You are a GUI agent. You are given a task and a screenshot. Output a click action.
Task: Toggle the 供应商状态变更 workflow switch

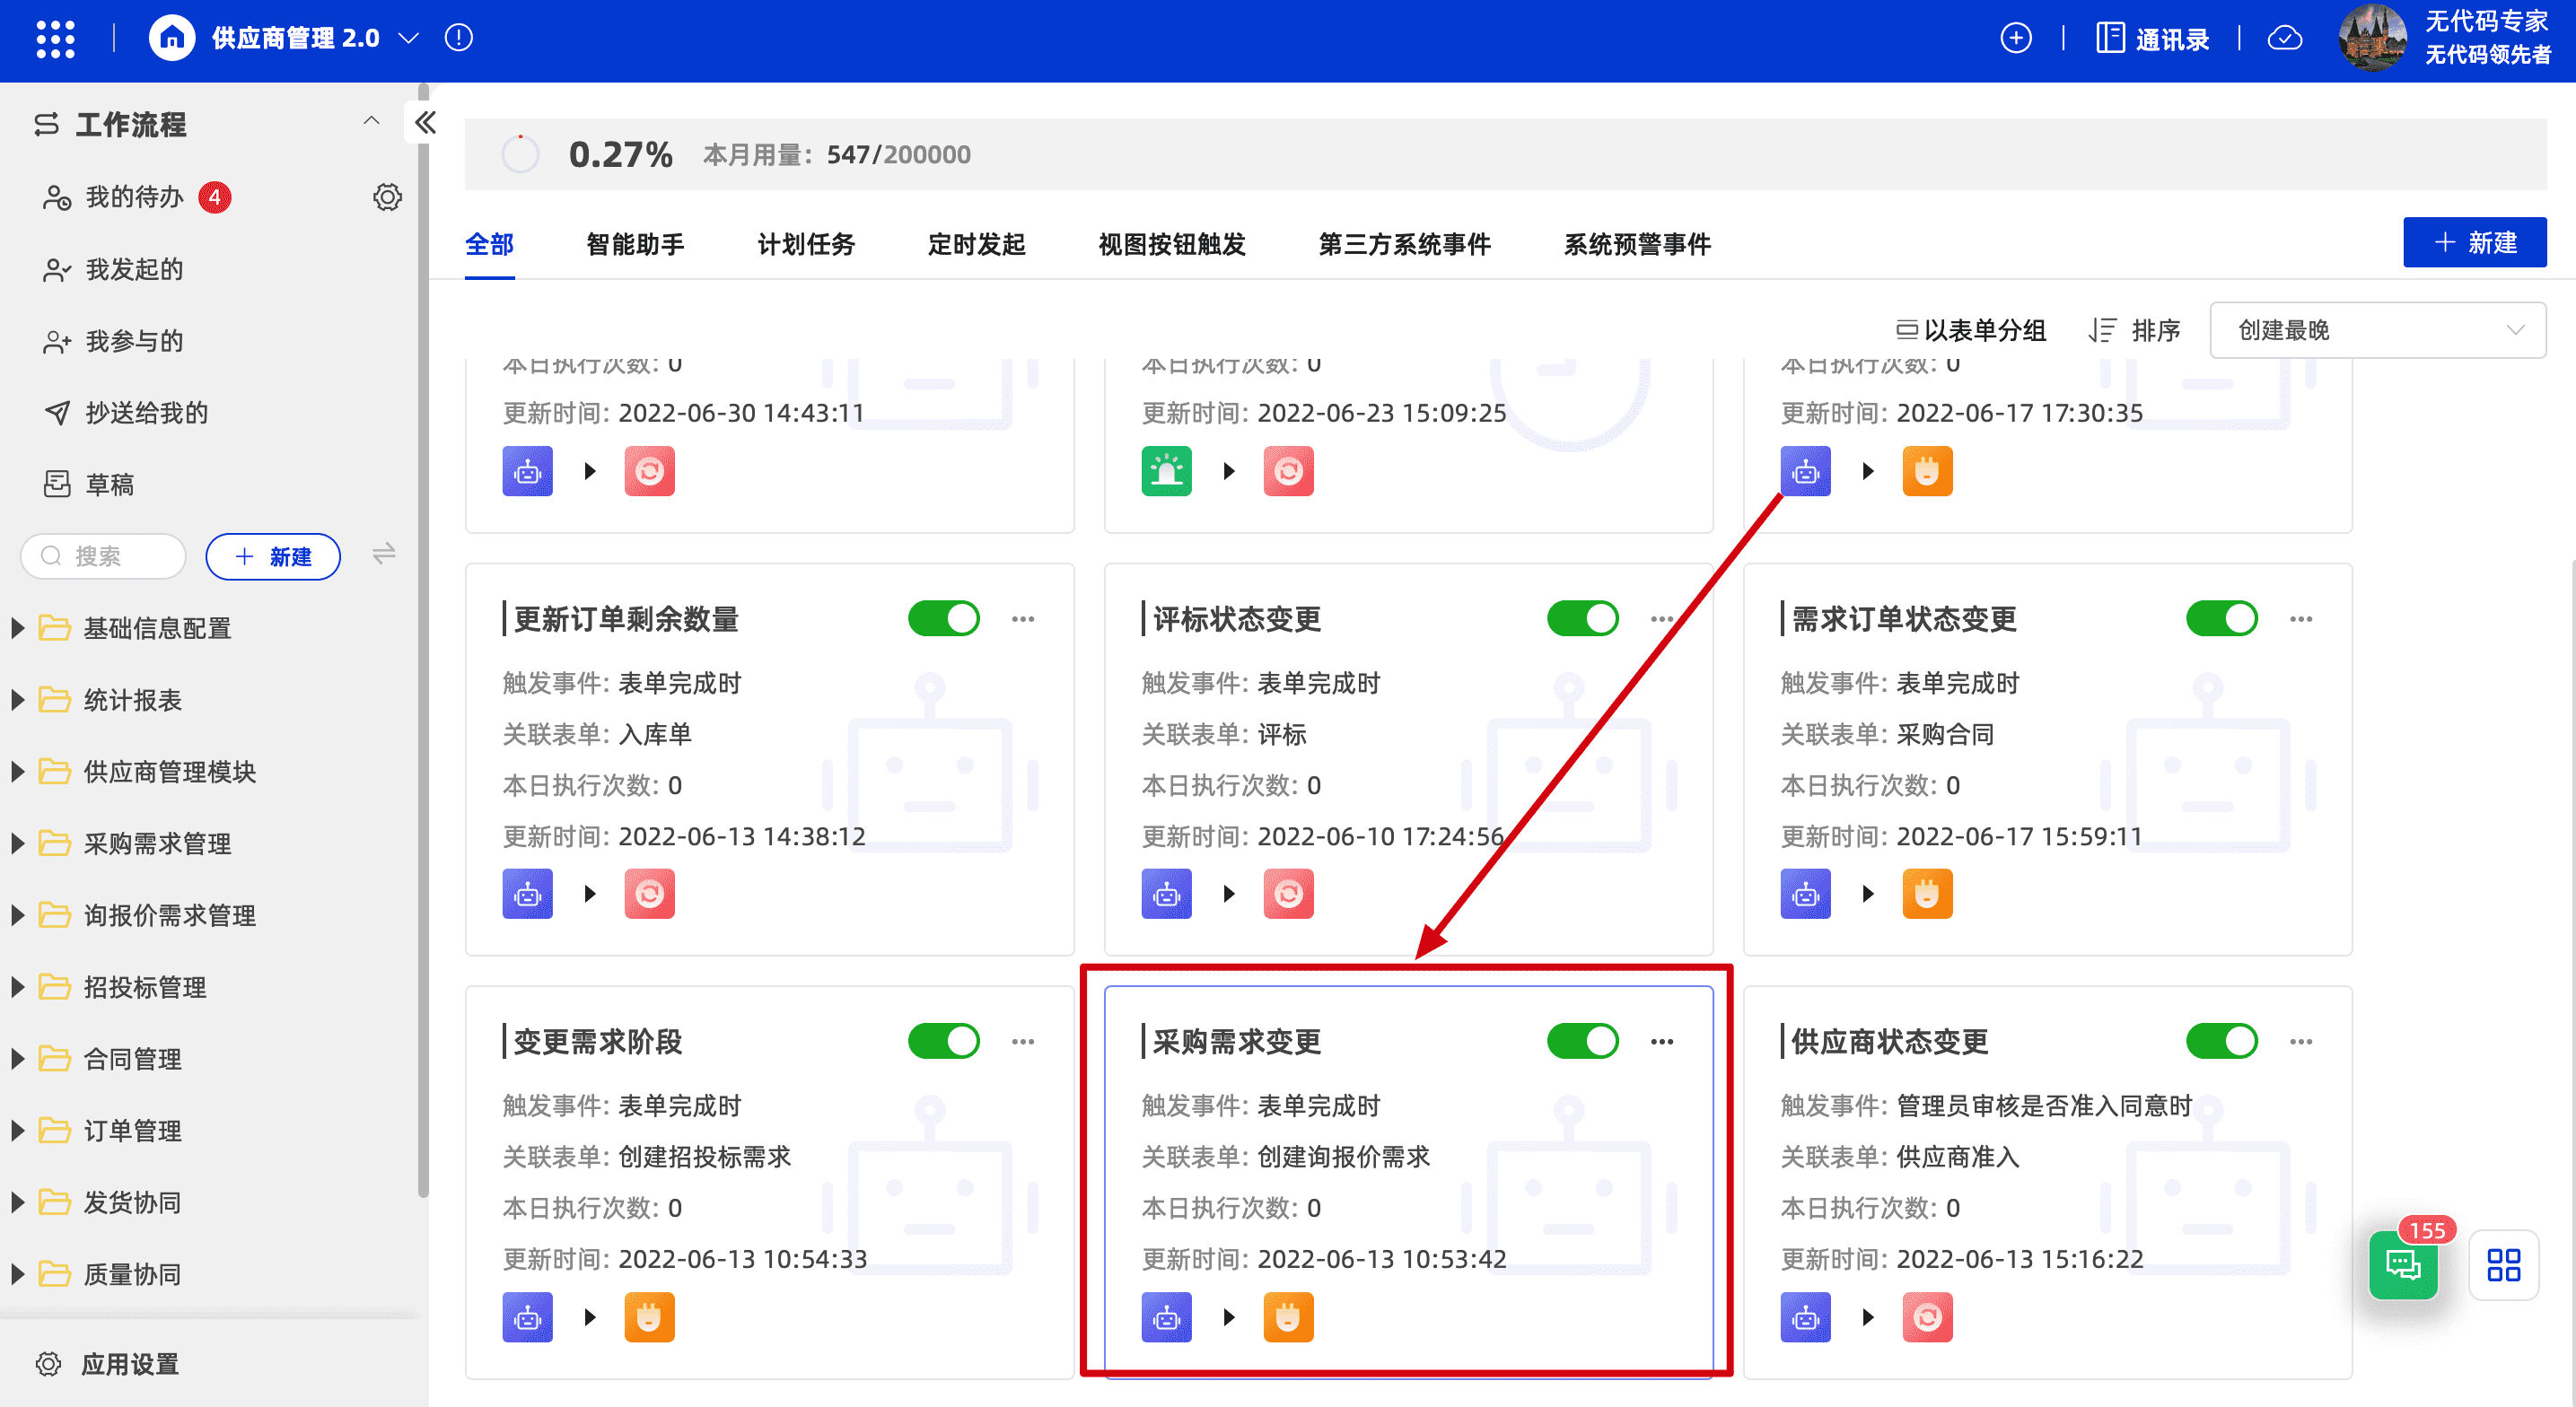[x=2221, y=1042]
